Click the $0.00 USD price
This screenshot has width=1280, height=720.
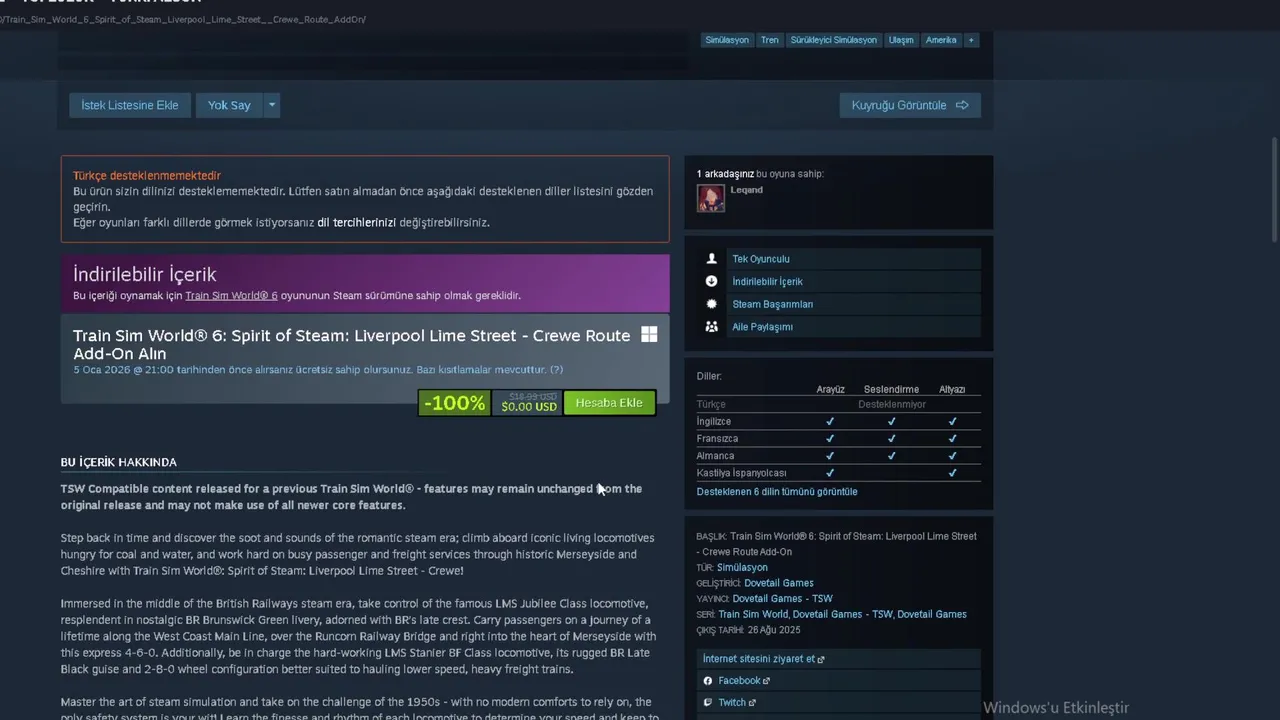[x=529, y=407]
